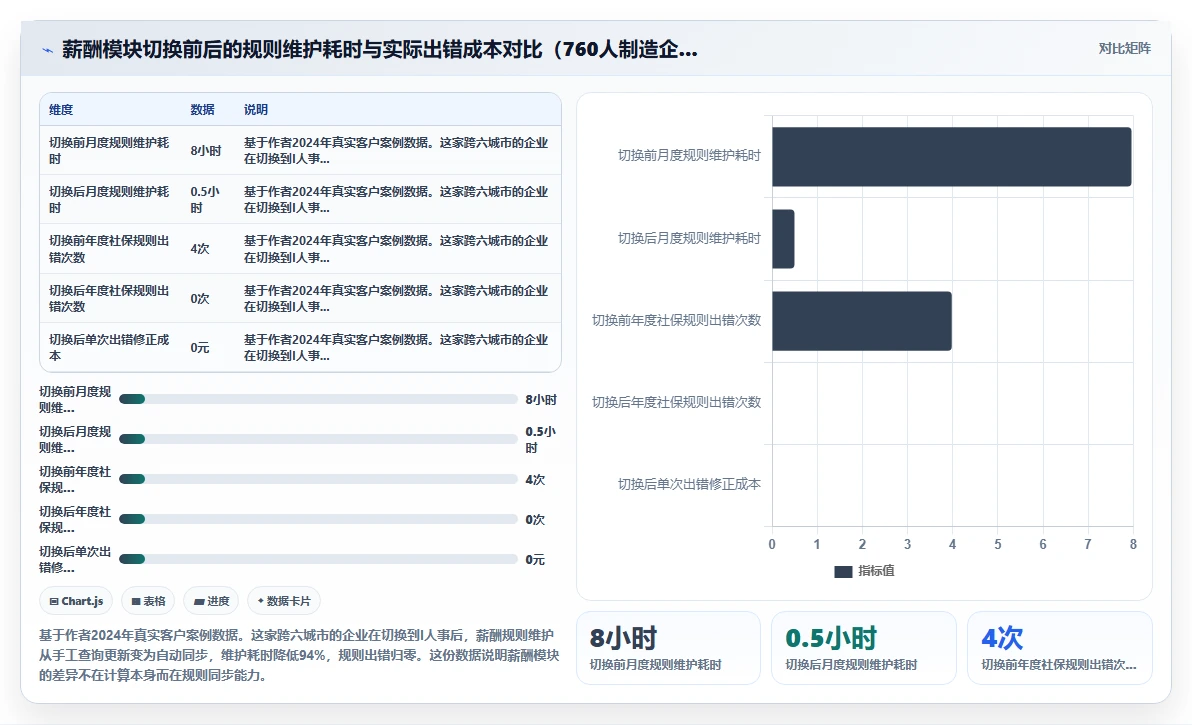
Task: Click the 数据 column header
Action: pyautogui.click(x=202, y=109)
